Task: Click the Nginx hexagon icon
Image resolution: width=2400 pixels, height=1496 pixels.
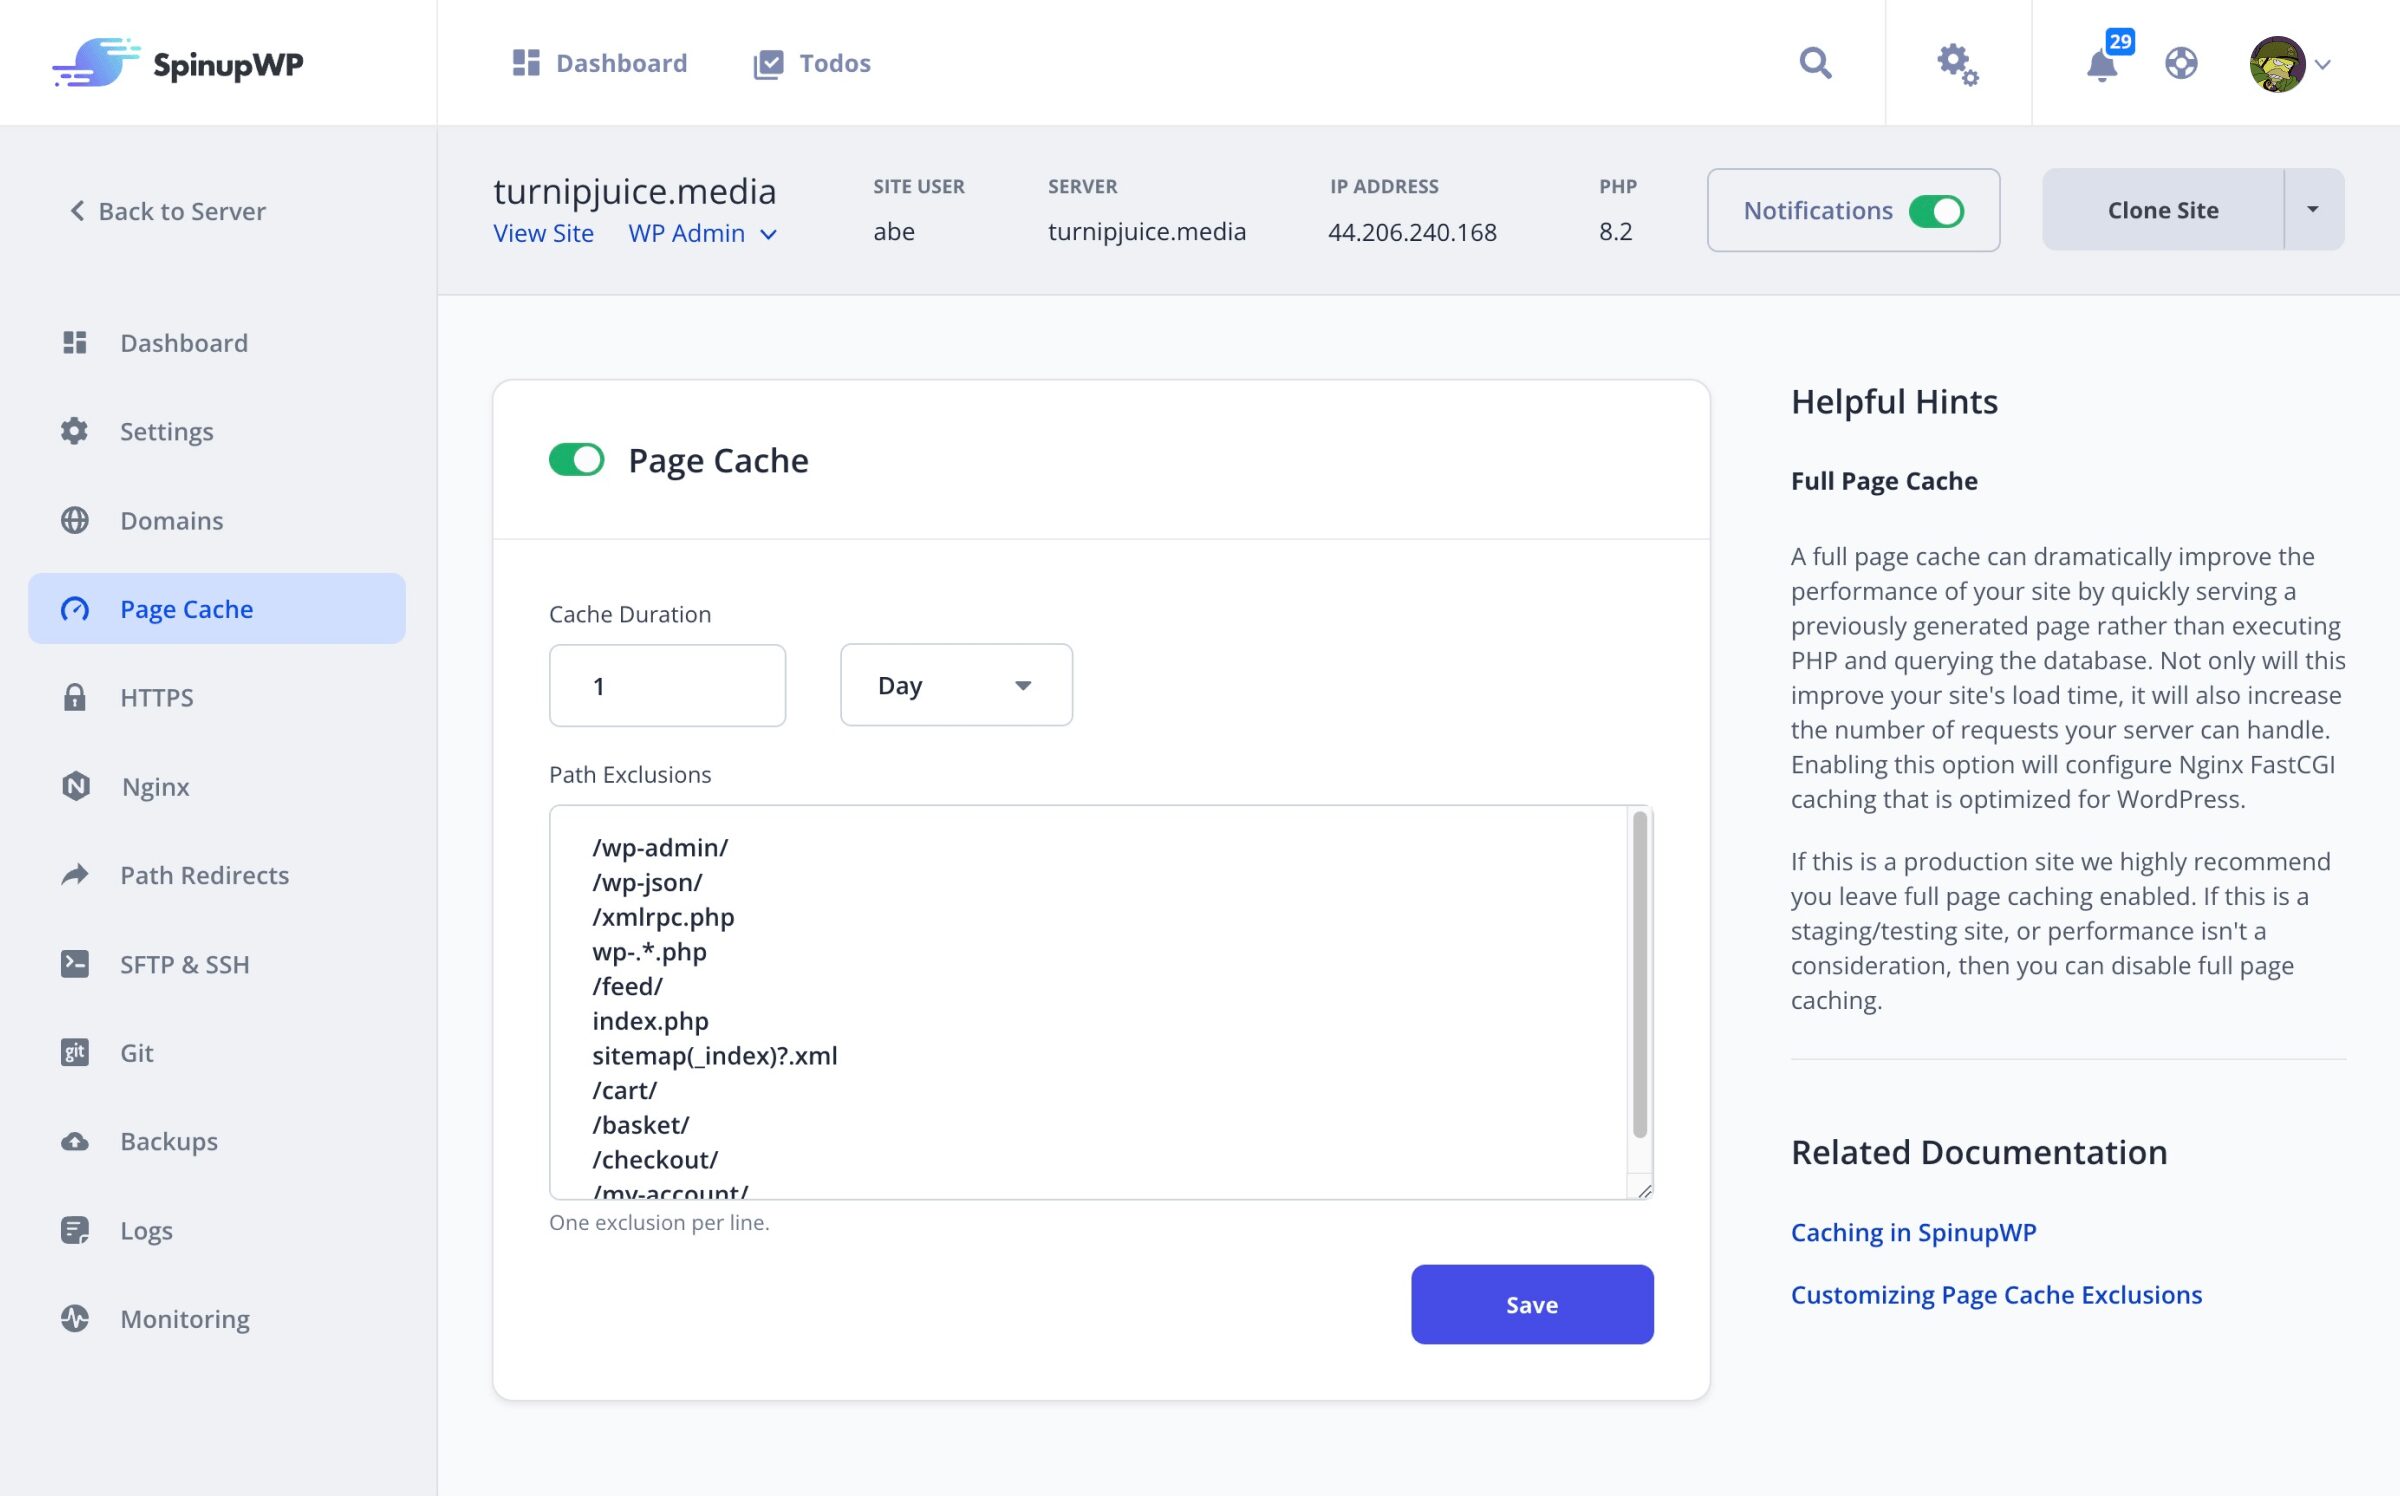Action: [75, 786]
